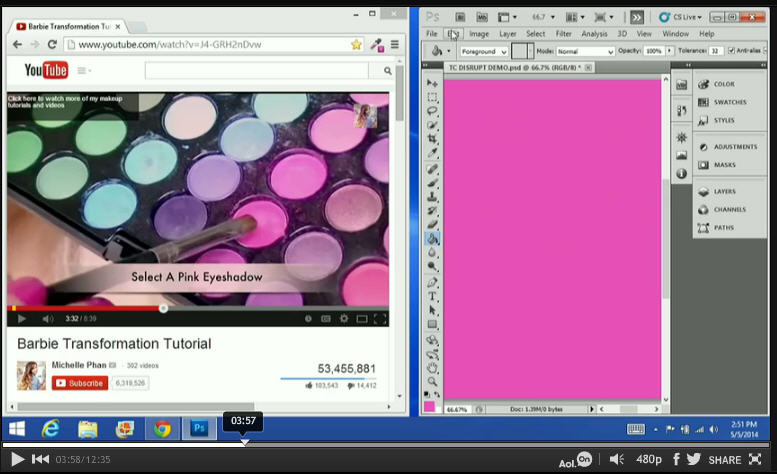Toggle captions in YouTube player
Image resolution: width=777 pixels, height=474 pixels.
326,318
